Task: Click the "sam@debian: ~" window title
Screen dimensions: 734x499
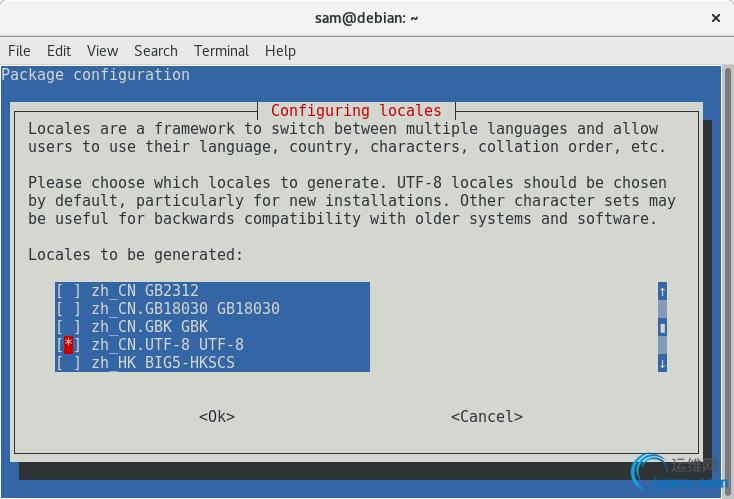Action: click(367, 18)
